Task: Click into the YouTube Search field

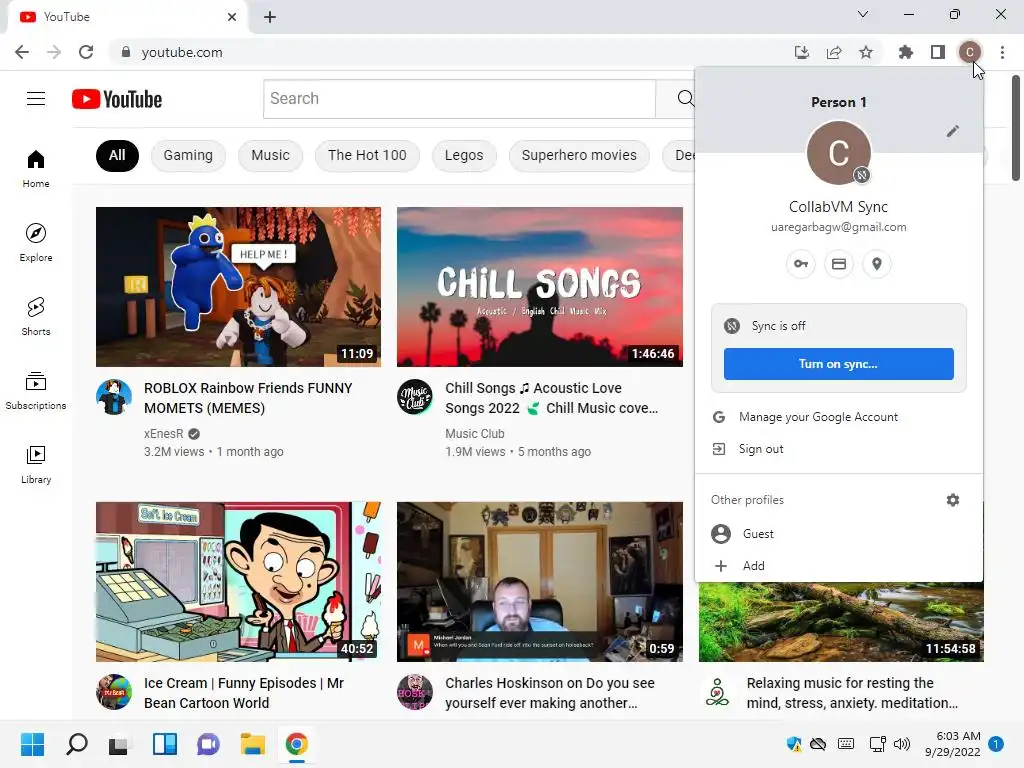Action: pos(459,99)
